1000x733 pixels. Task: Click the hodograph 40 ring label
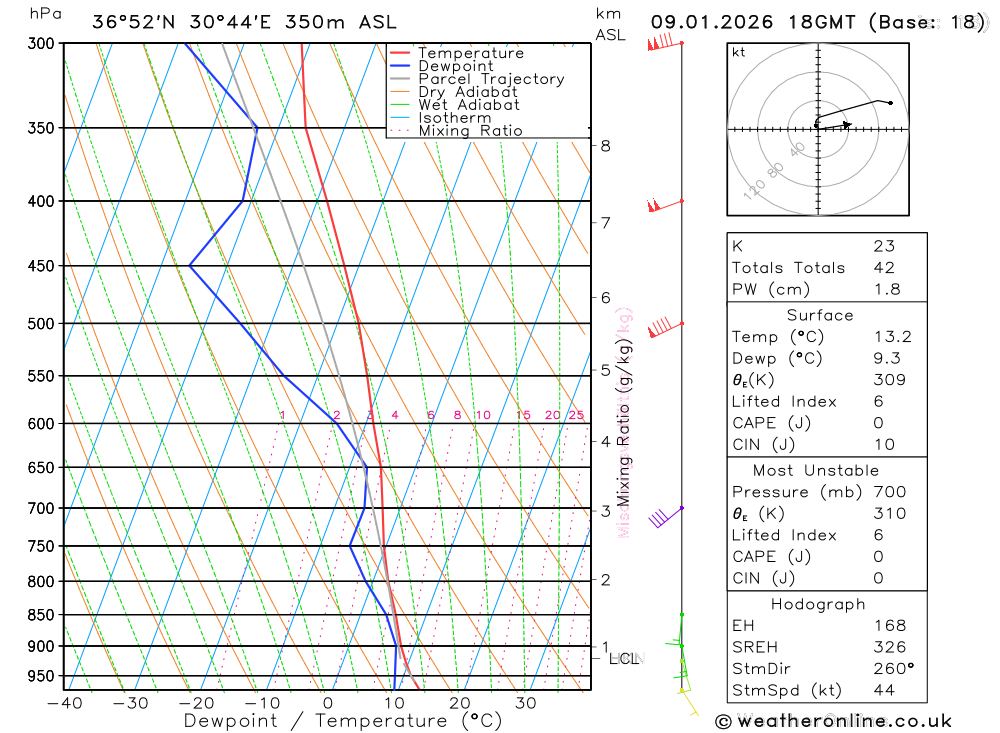(797, 150)
